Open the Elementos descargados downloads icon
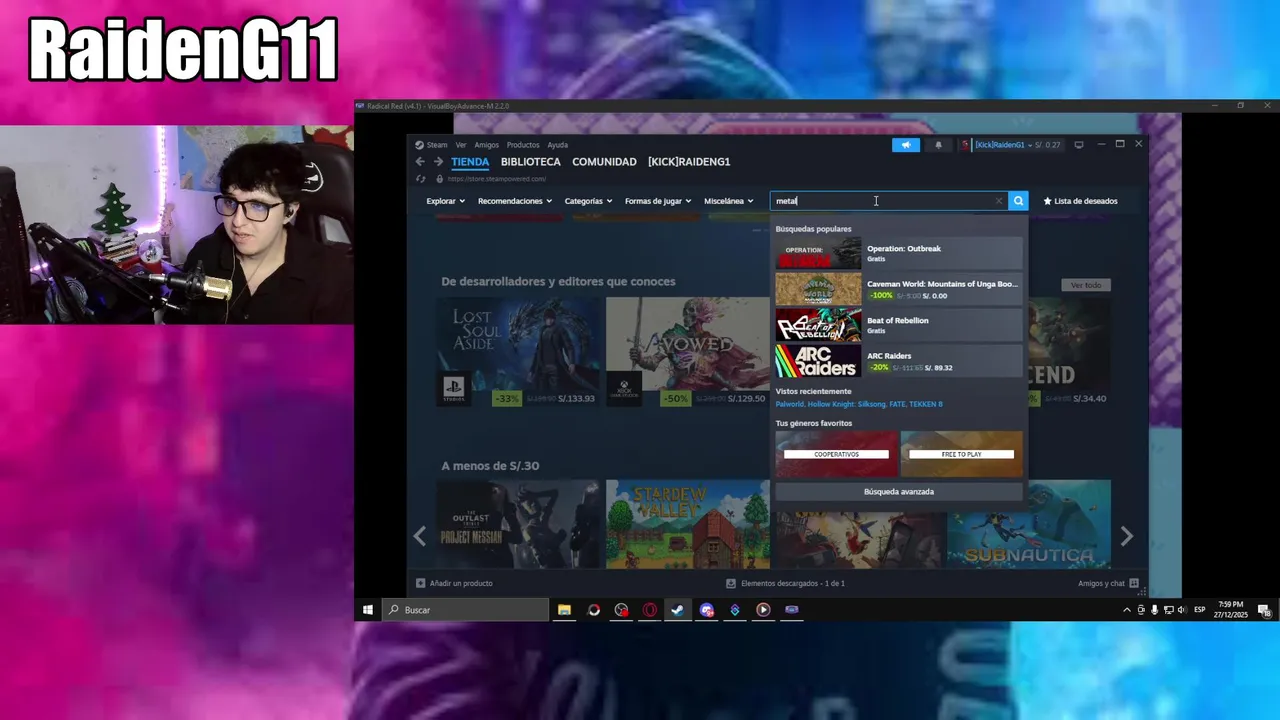This screenshot has width=1280, height=720. (x=731, y=583)
